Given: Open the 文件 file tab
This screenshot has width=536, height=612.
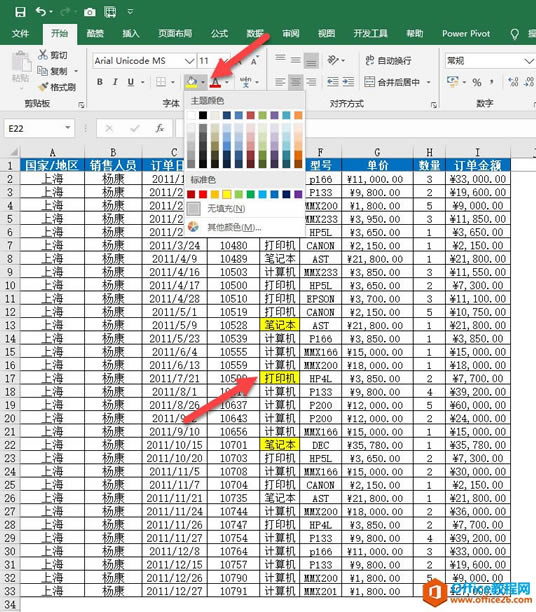Looking at the screenshot, I should [20, 34].
